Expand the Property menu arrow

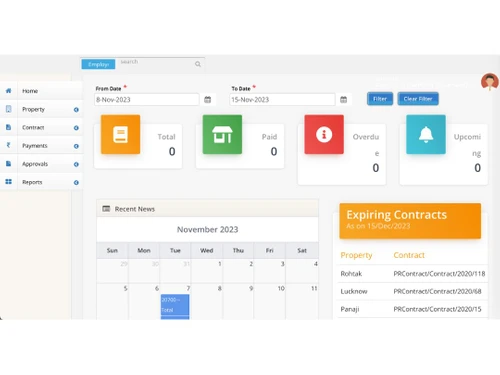pos(76,110)
